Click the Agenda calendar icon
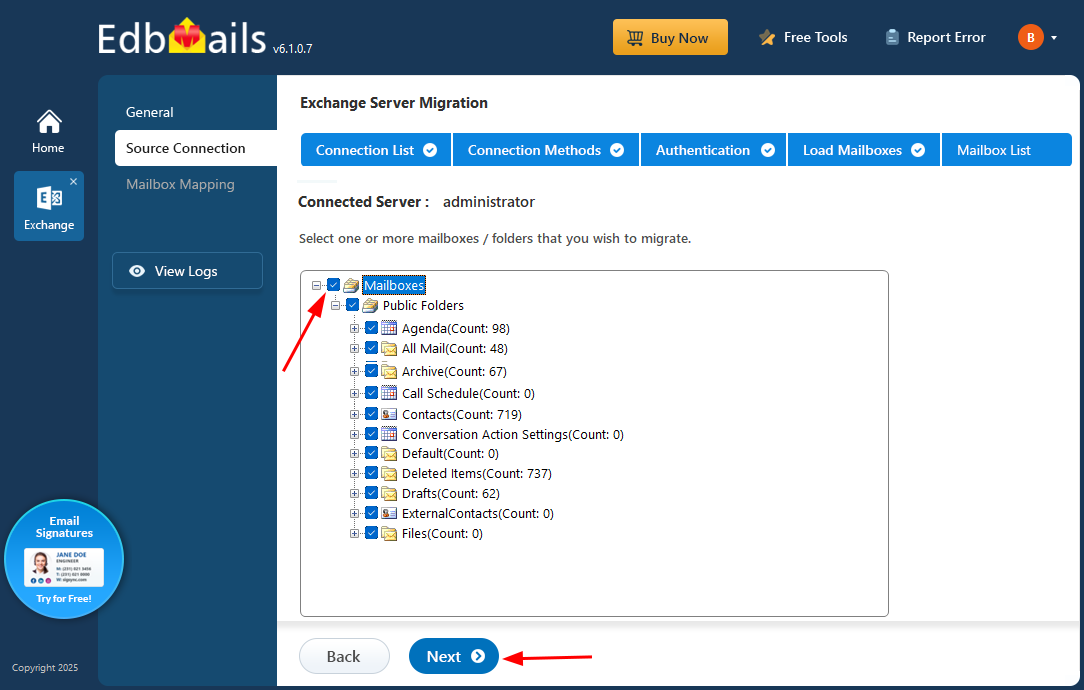This screenshot has height=690, width=1084. [x=389, y=328]
